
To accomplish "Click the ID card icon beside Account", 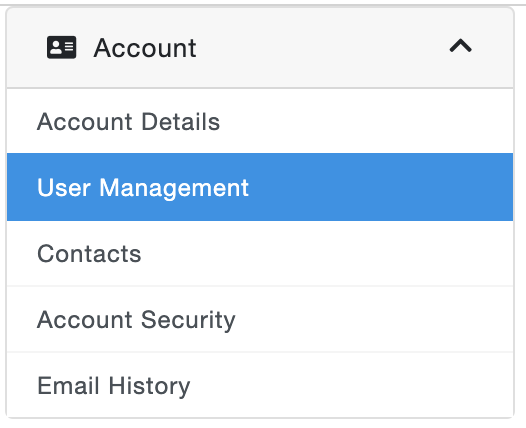I will [61, 47].
